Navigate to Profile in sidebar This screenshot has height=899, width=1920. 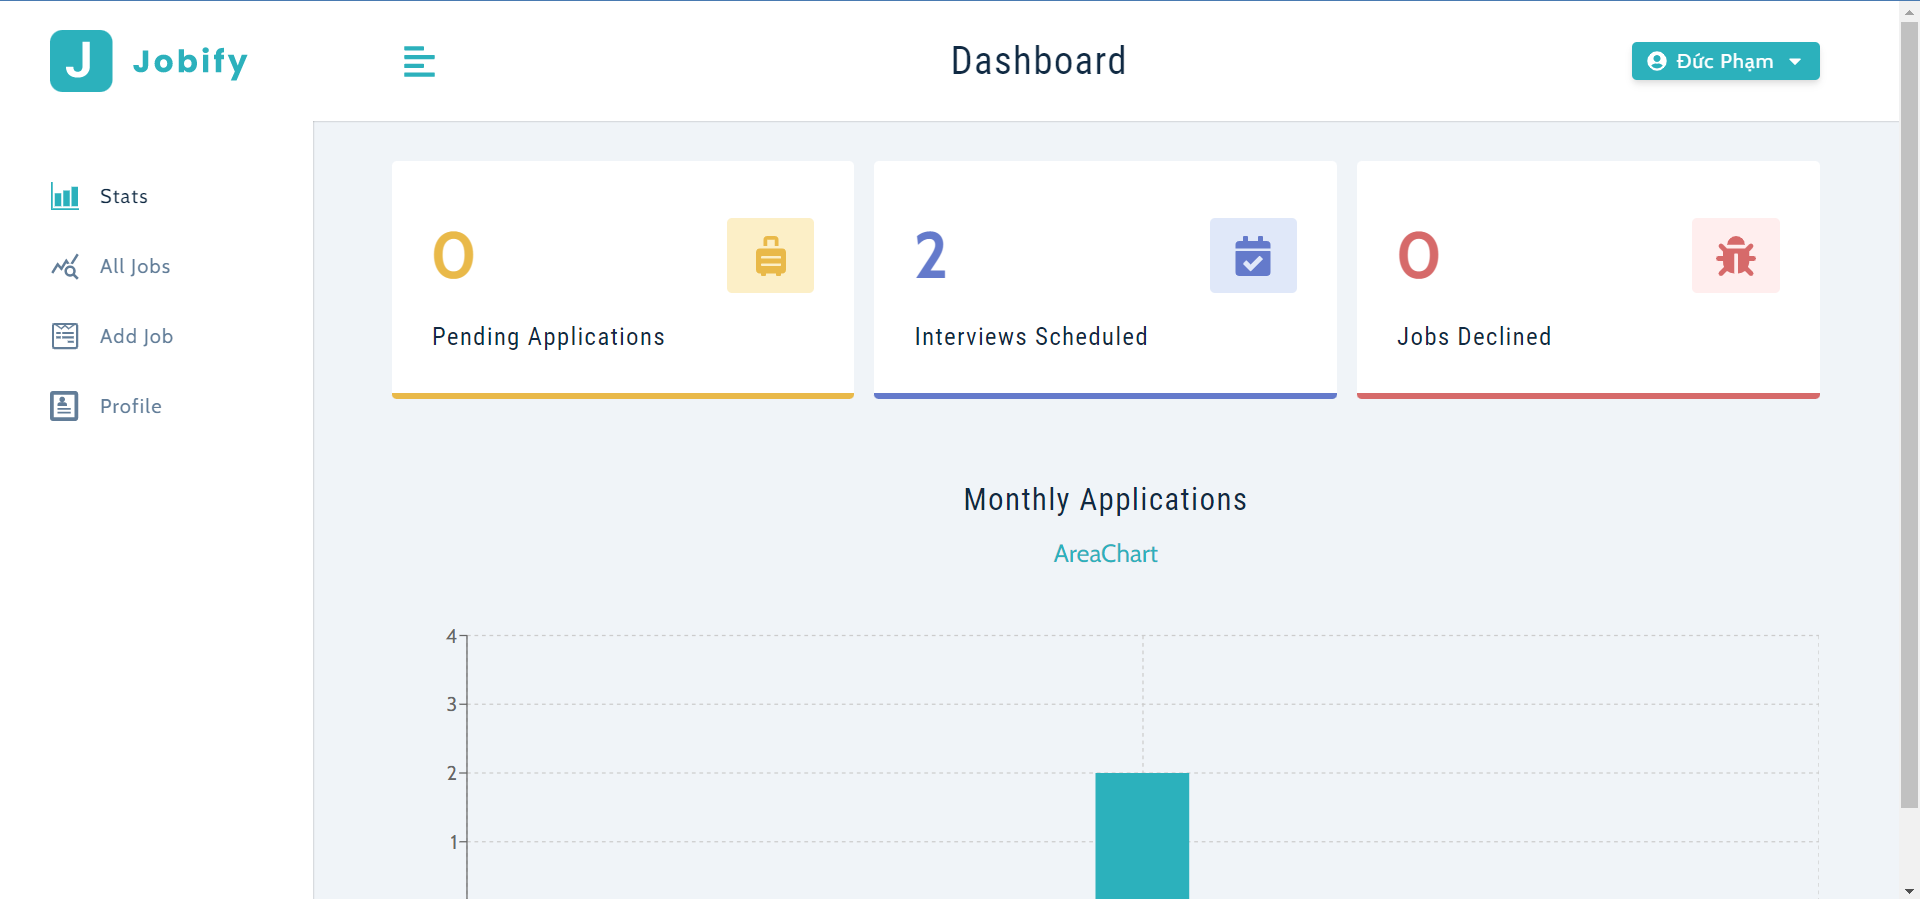(x=106, y=406)
